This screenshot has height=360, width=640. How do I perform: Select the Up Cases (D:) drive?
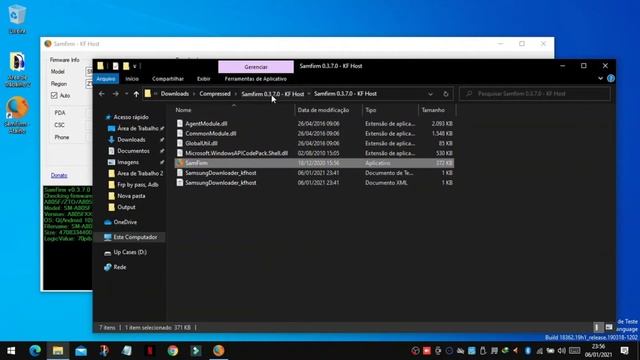pos(129,252)
